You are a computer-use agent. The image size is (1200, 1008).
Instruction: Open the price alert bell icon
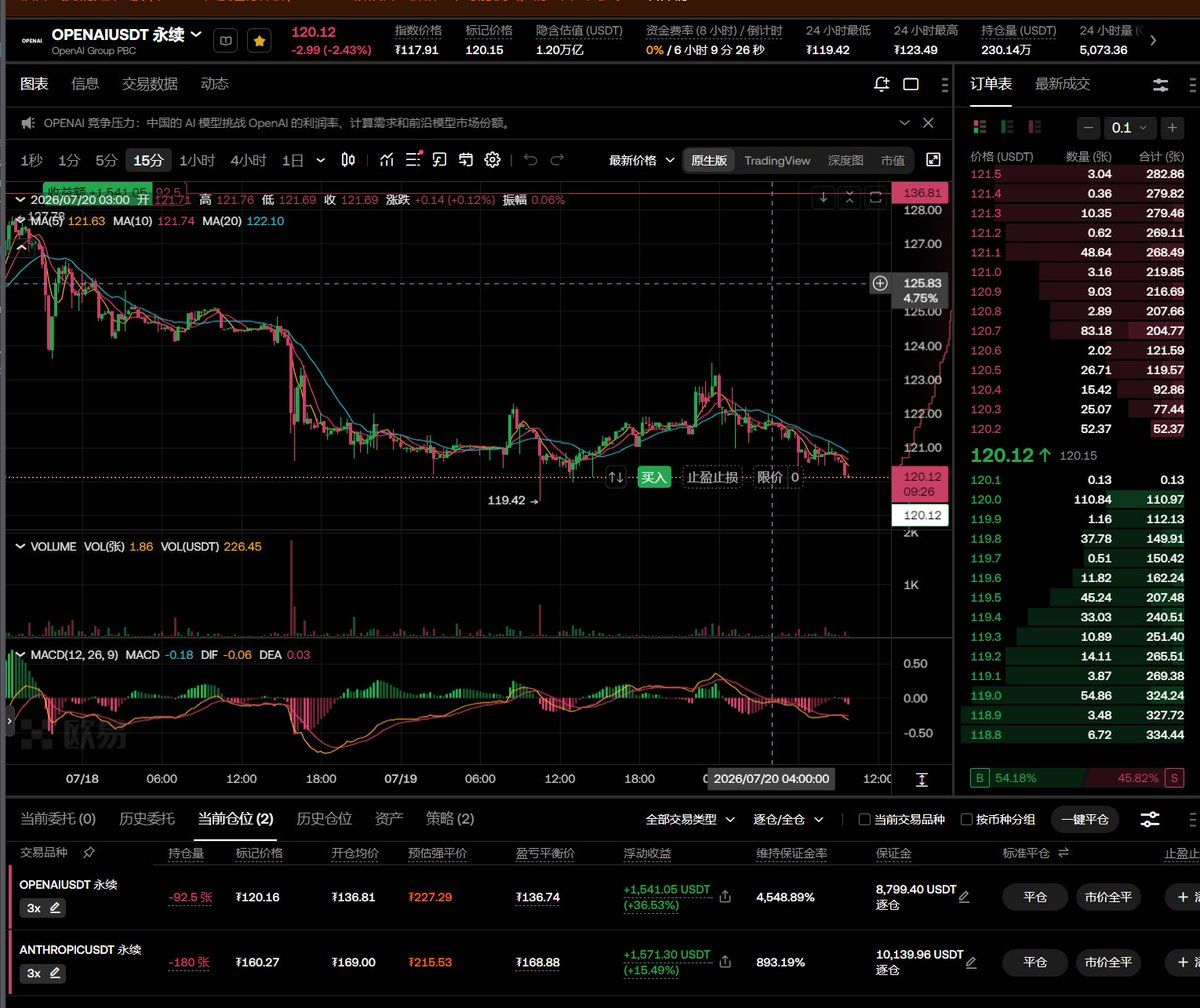pos(881,84)
